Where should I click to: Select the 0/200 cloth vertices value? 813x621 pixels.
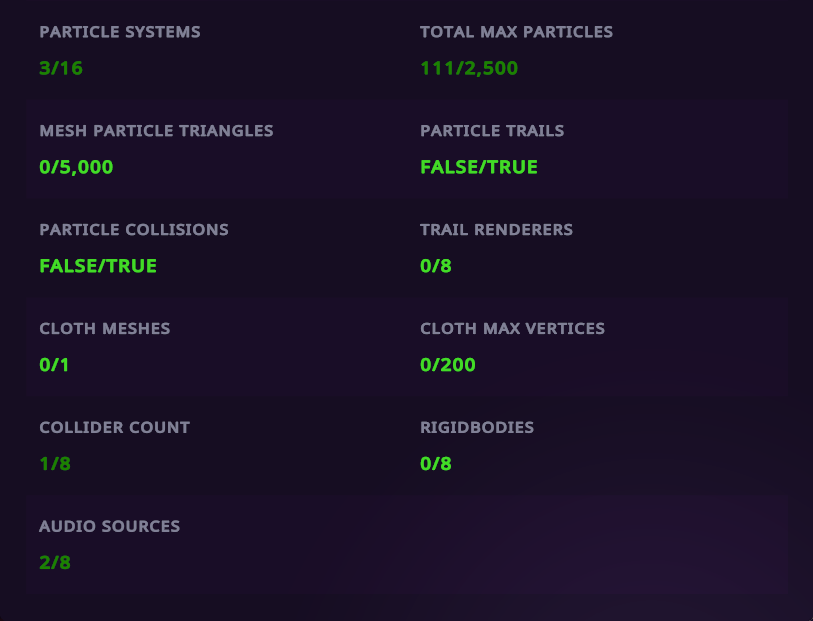448,365
